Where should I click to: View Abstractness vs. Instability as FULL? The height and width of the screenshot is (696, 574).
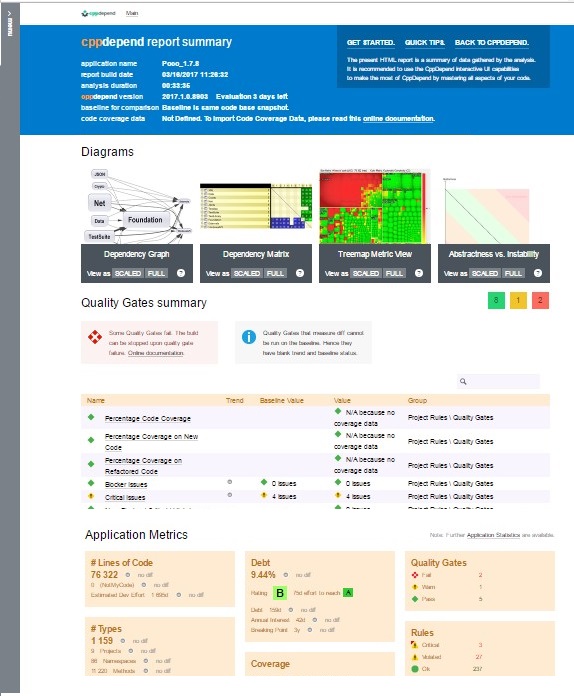(513, 273)
